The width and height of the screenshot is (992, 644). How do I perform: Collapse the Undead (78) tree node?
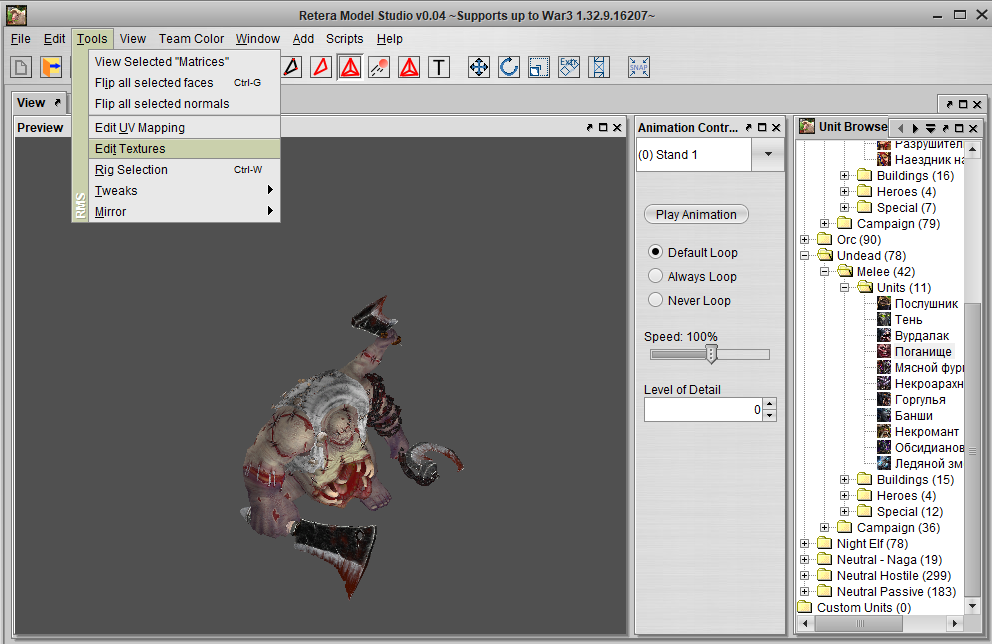(x=805, y=256)
